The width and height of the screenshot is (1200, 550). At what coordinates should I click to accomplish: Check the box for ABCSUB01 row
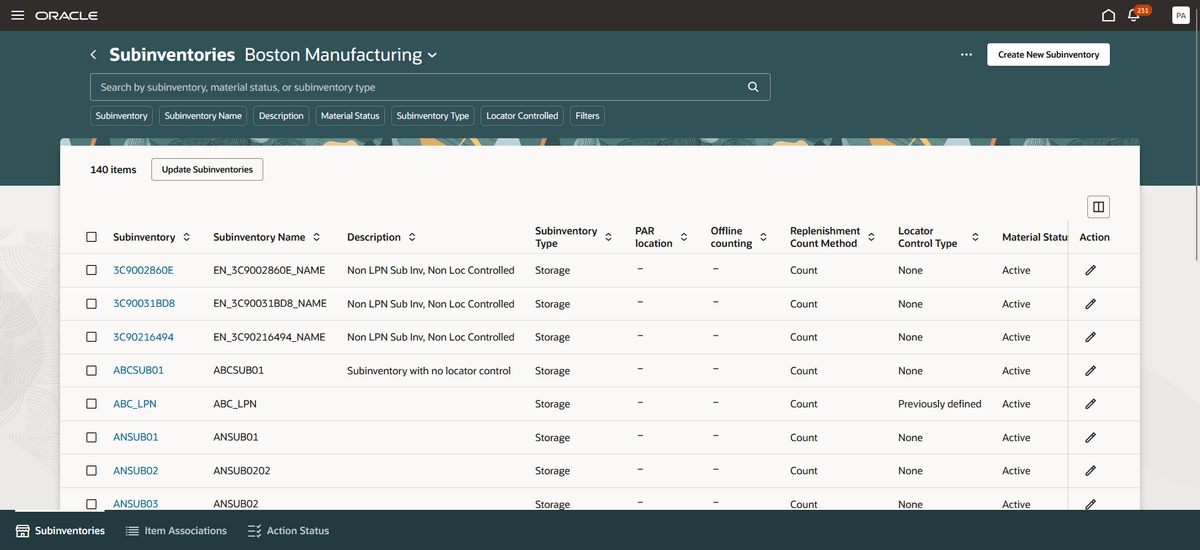click(92, 370)
